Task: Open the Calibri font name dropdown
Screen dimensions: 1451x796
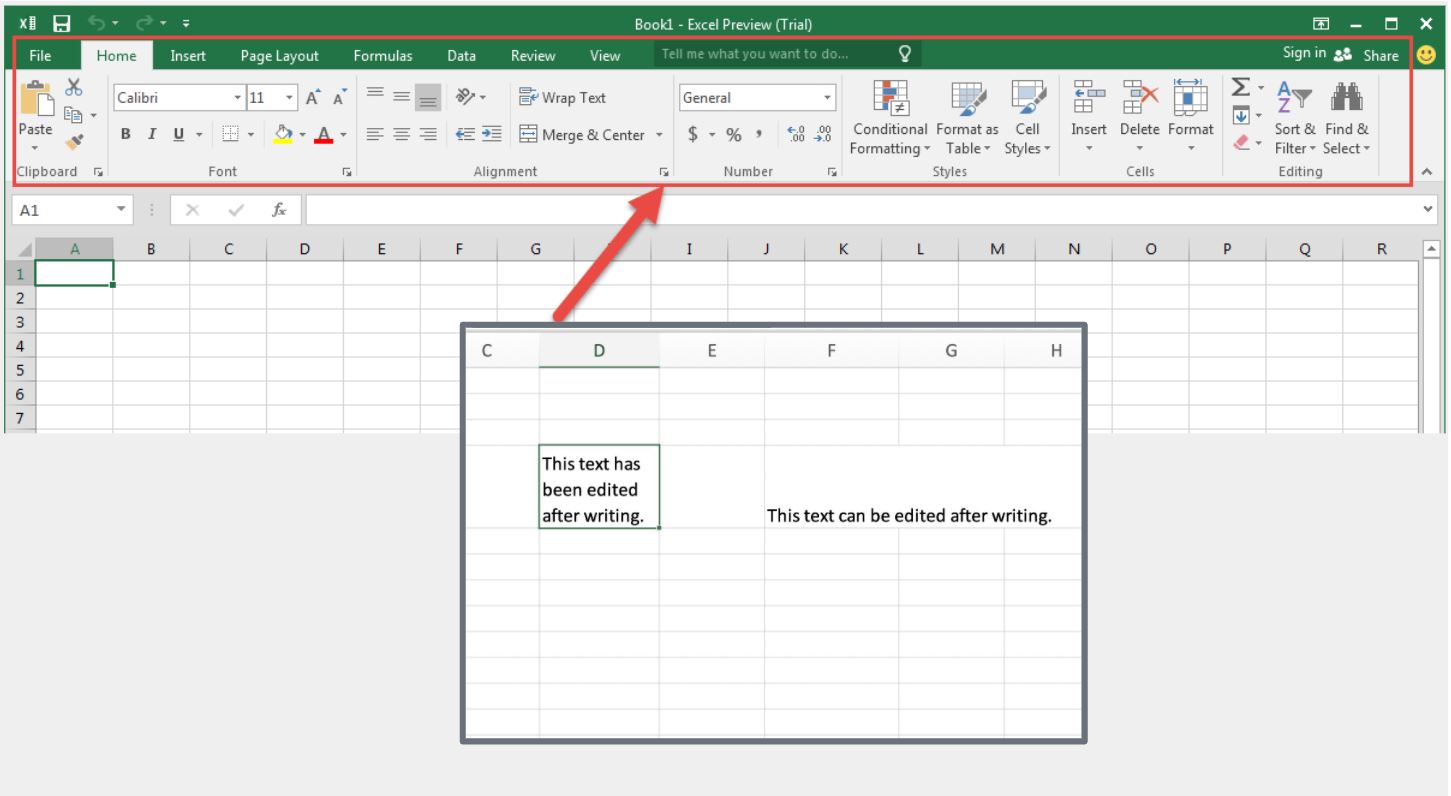Action: coord(238,98)
